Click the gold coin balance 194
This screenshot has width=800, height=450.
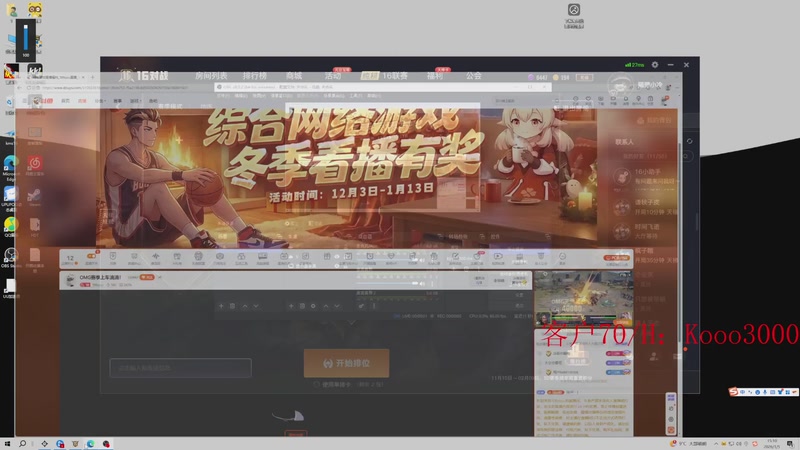tap(562, 78)
